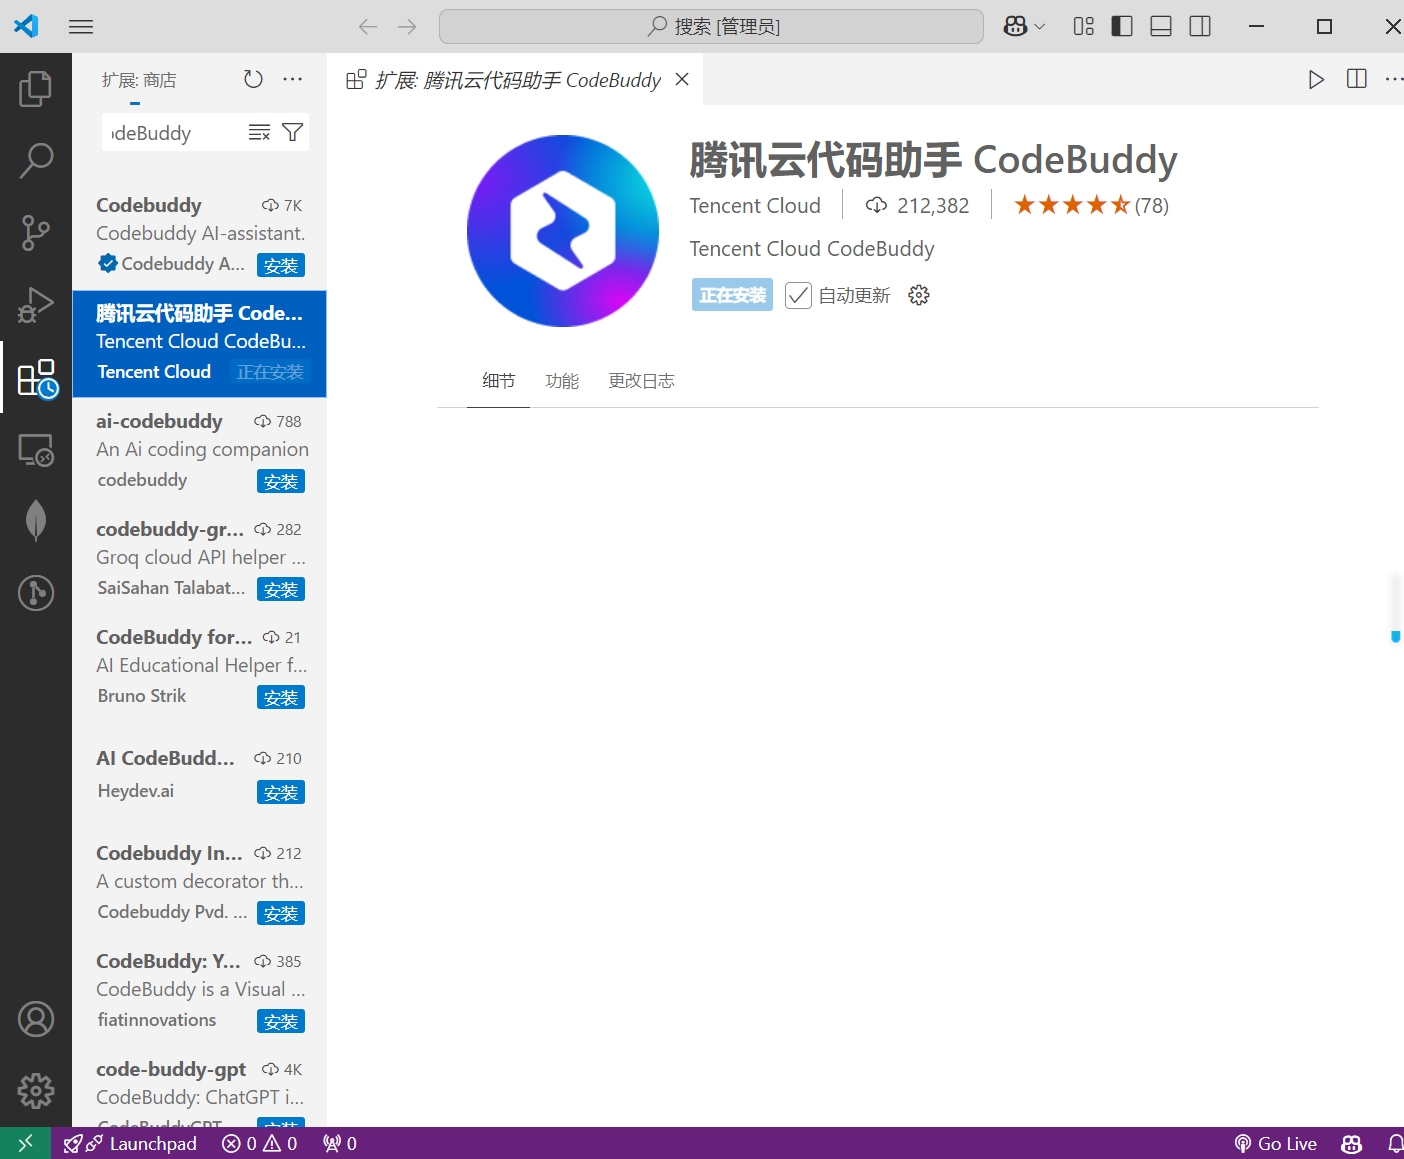Viewport: 1404px width, 1159px height.
Task: Open the Remote Explorer view
Action: pyautogui.click(x=36, y=449)
